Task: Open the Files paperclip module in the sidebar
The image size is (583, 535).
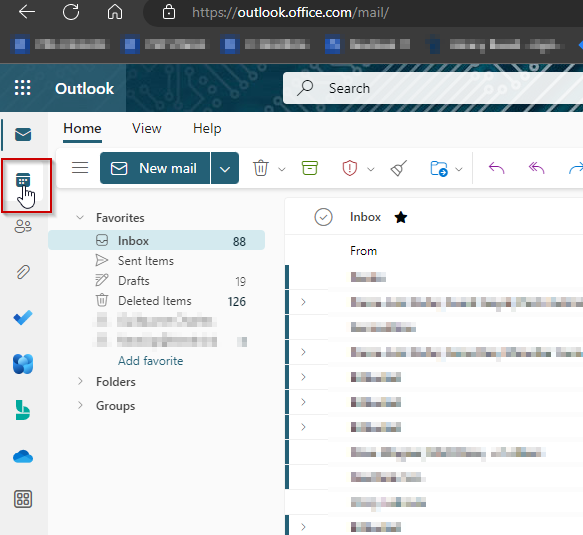Action: click(x=23, y=272)
